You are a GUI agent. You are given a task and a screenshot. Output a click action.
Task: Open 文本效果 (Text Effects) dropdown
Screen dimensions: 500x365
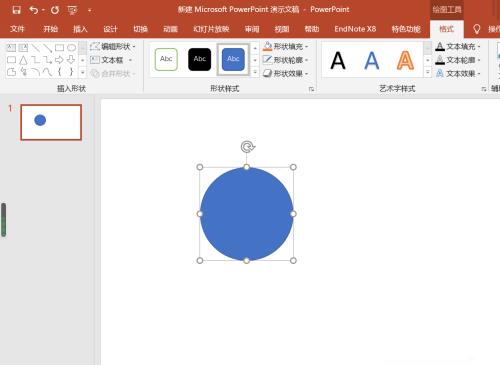pos(458,73)
